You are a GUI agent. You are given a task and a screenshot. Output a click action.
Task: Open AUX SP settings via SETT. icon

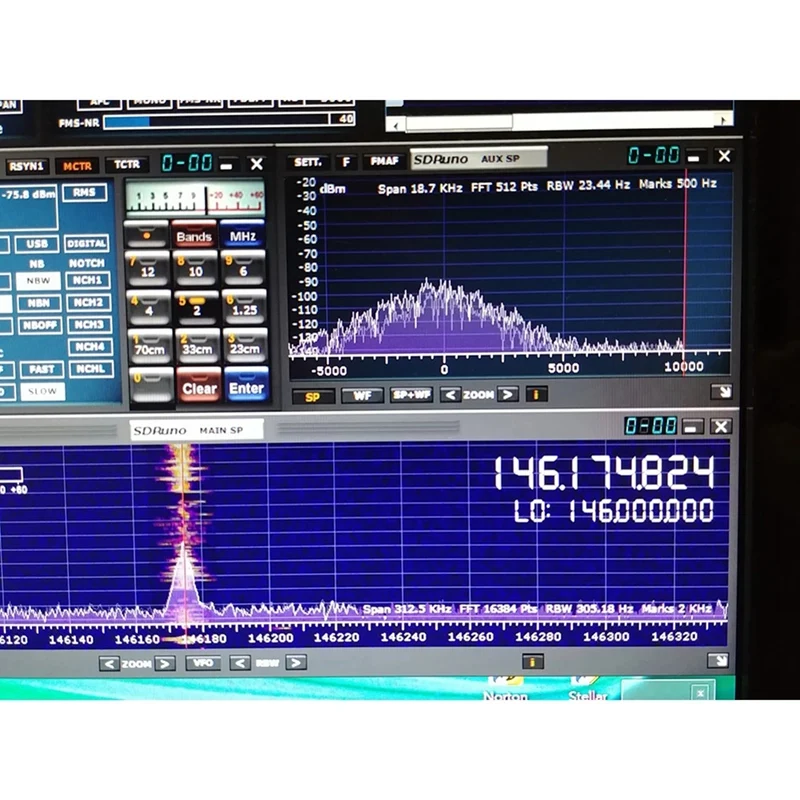pyautogui.click(x=307, y=159)
